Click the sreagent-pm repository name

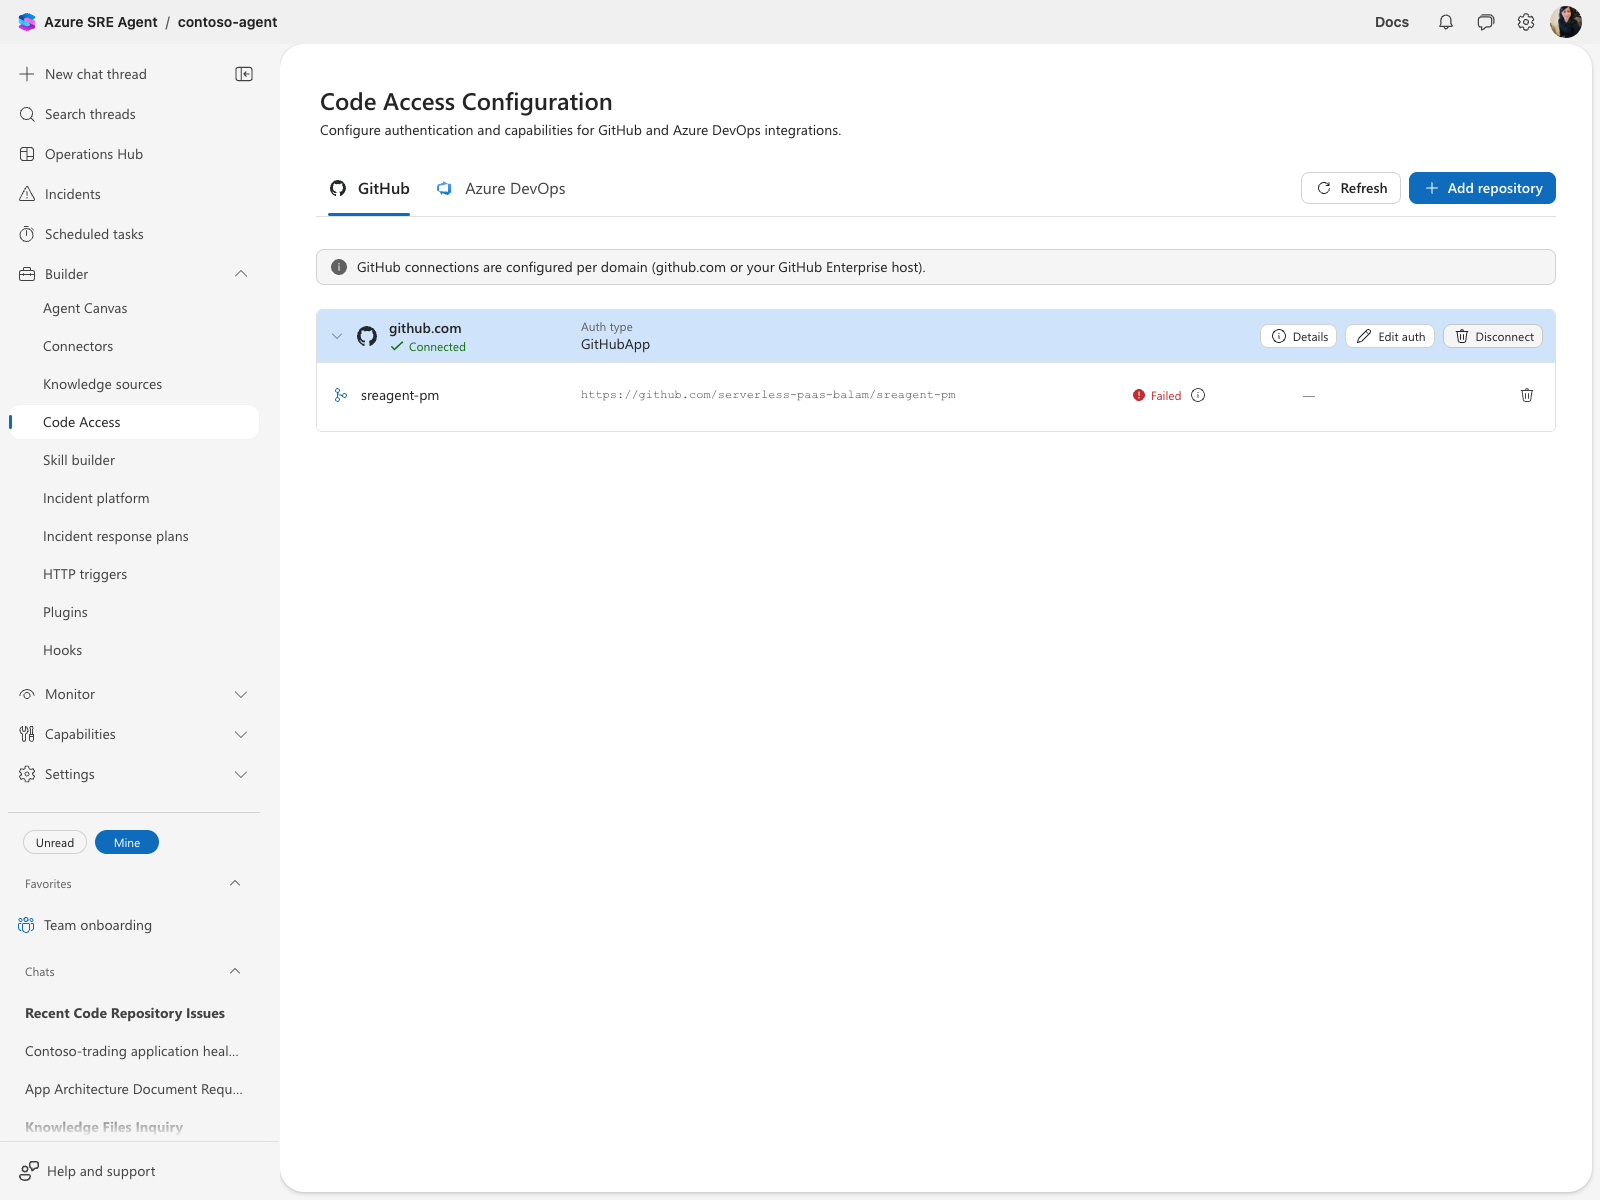coord(400,395)
